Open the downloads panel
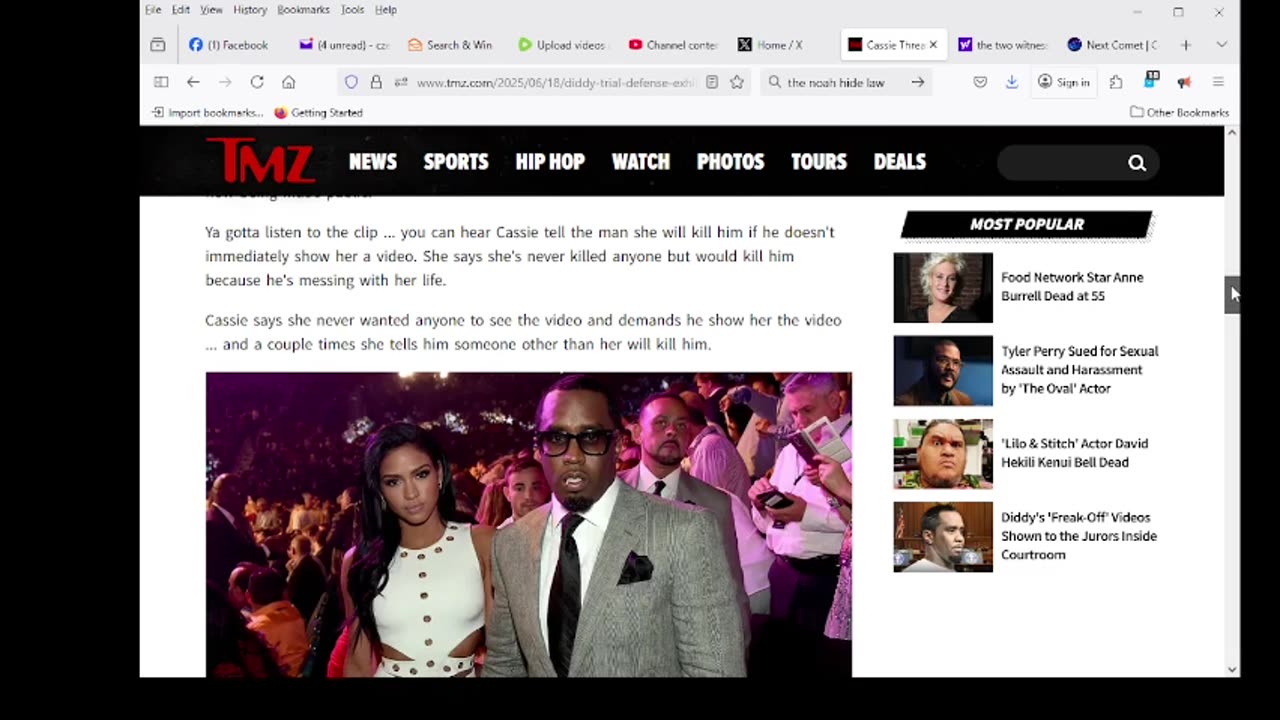This screenshot has height=720, width=1280. tap(1012, 82)
